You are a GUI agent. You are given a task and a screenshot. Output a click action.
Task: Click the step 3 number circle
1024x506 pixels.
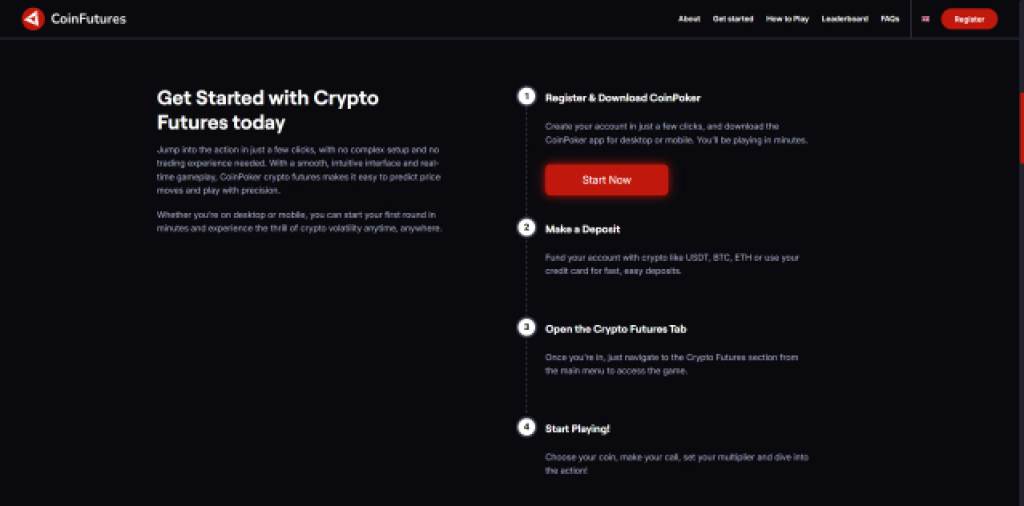tap(526, 328)
